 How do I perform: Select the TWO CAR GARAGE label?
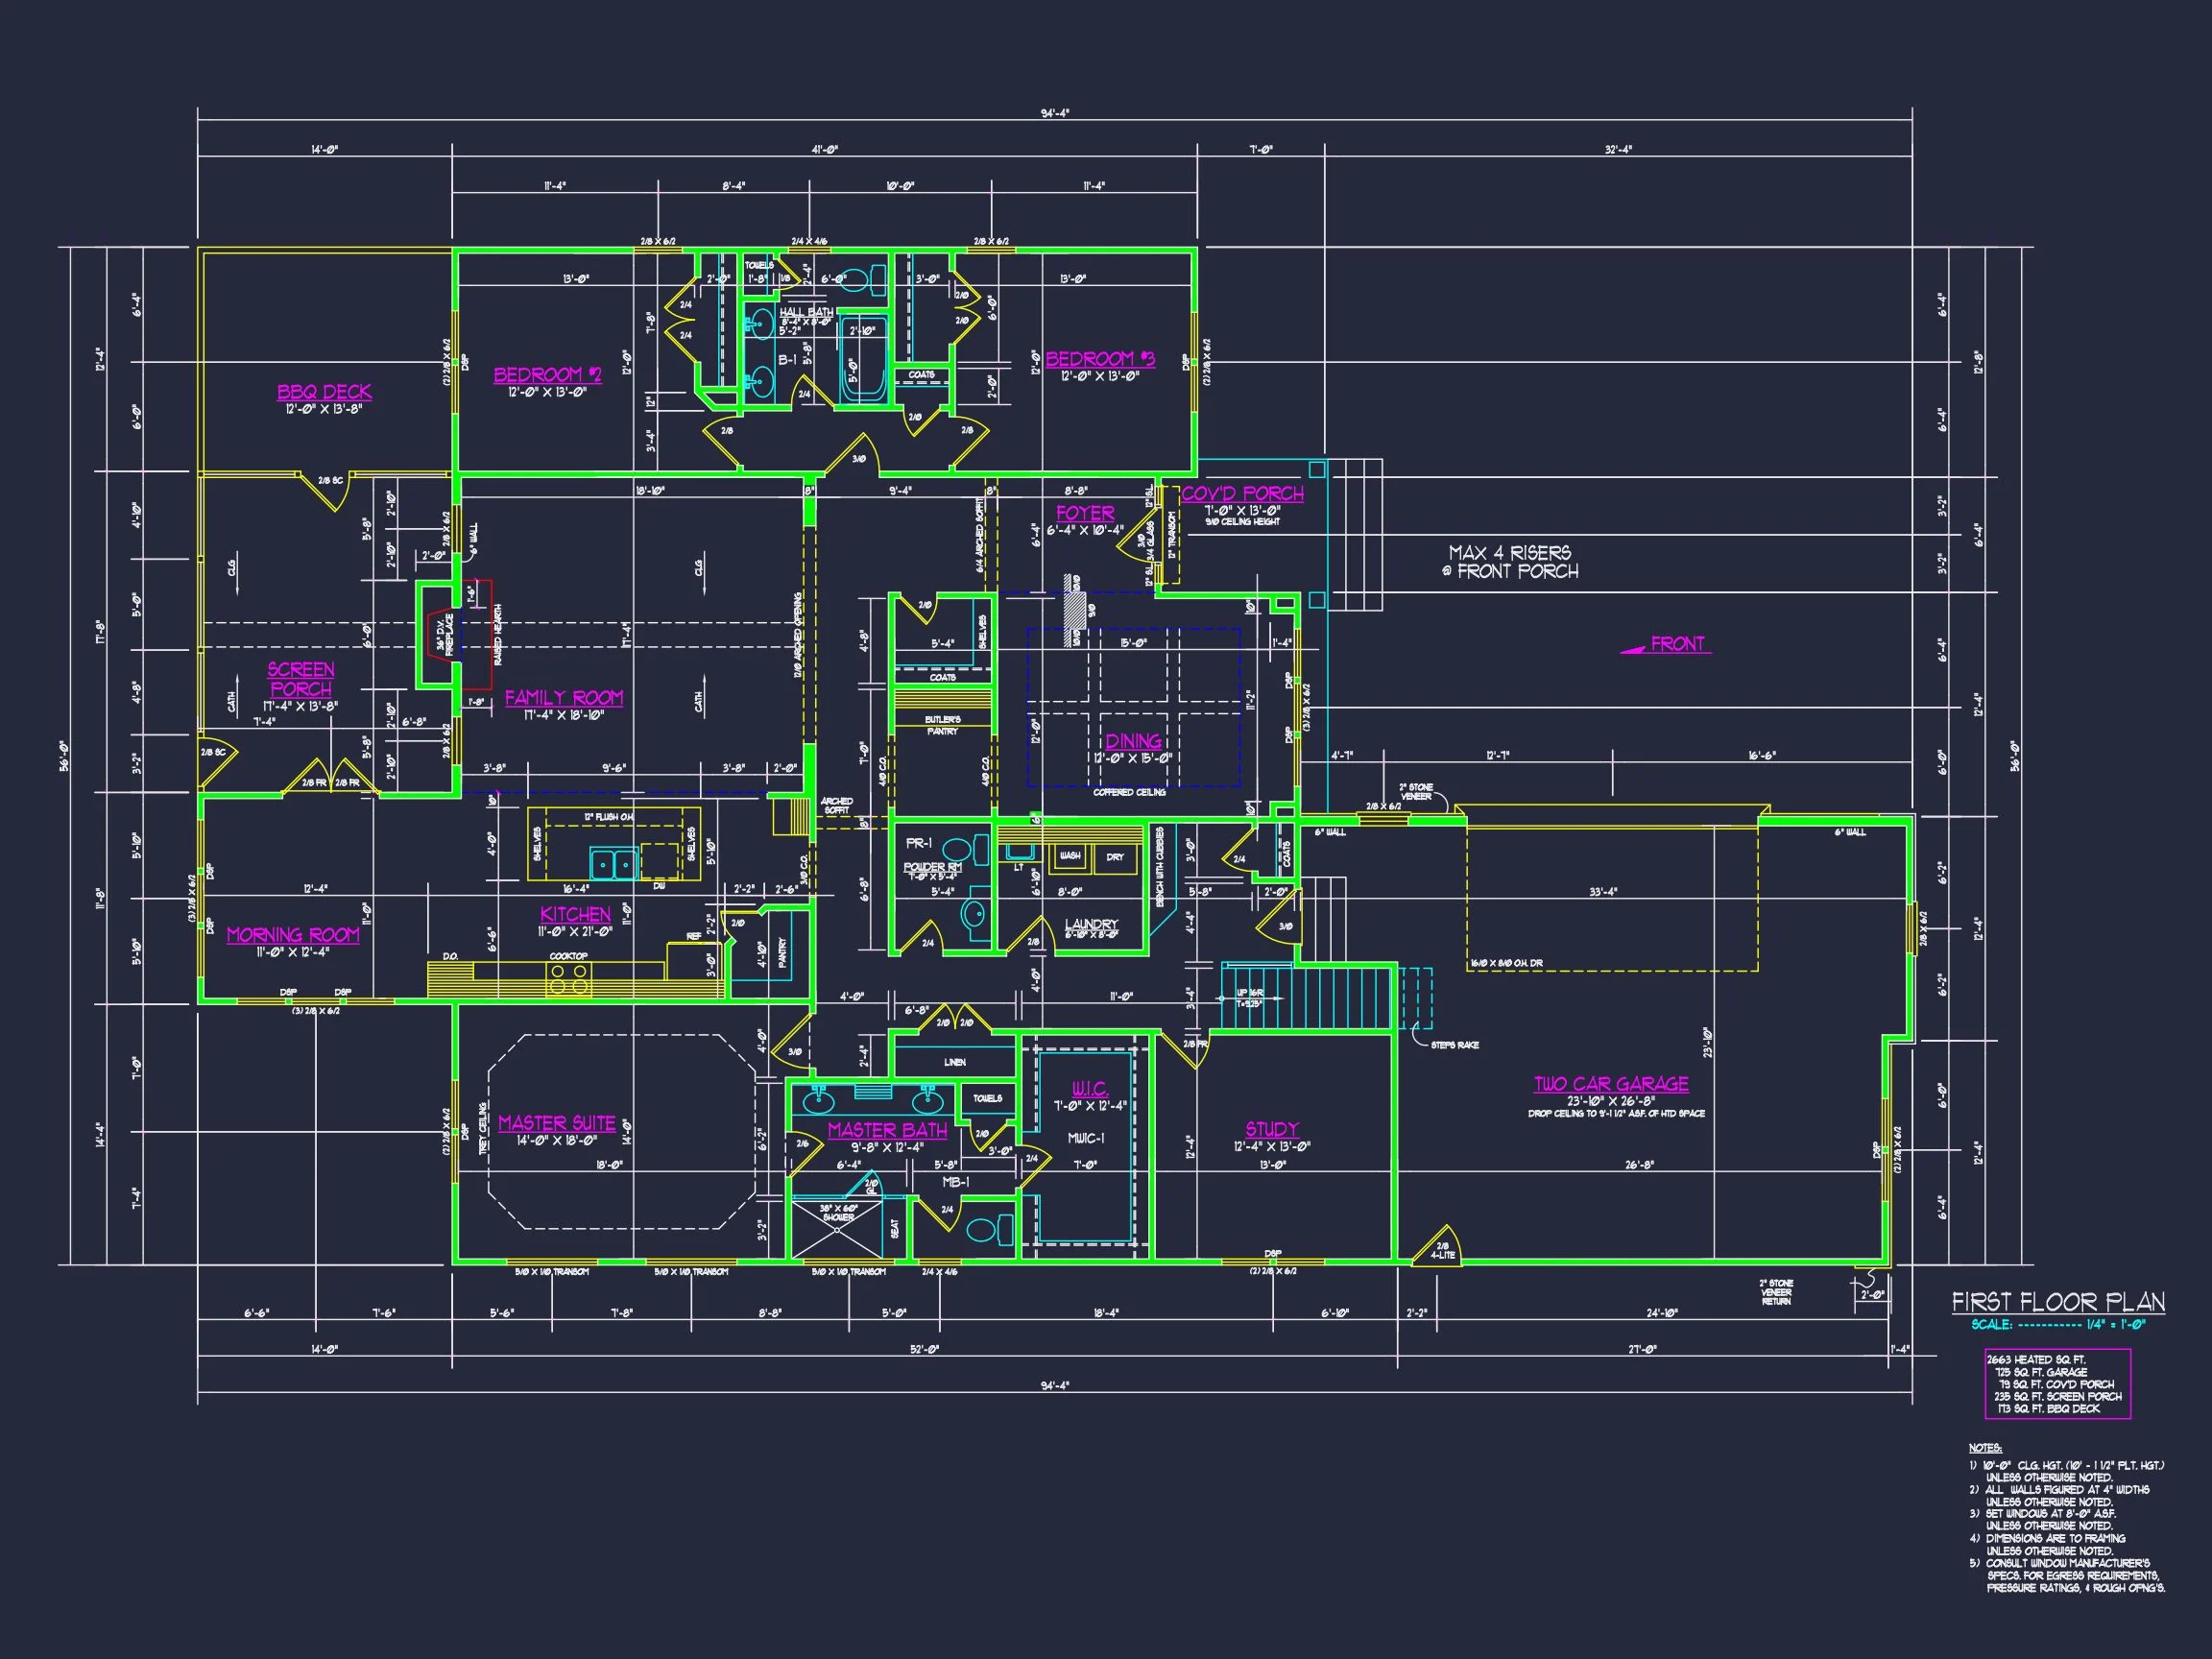click(1610, 1084)
